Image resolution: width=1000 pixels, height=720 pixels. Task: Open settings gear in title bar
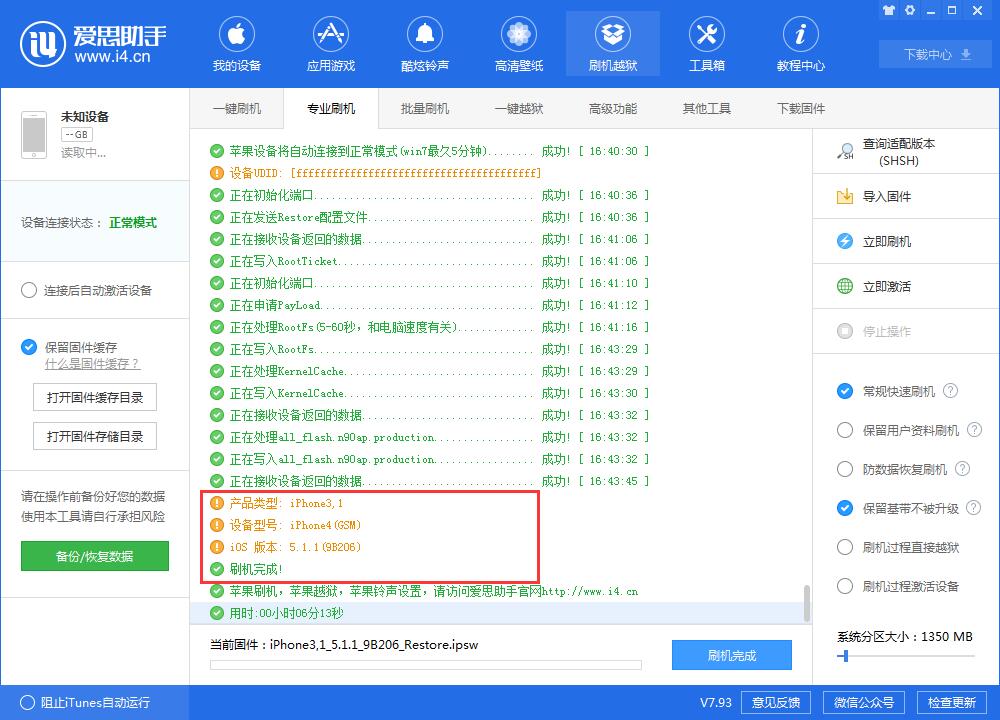pyautogui.click(x=910, y=10)
